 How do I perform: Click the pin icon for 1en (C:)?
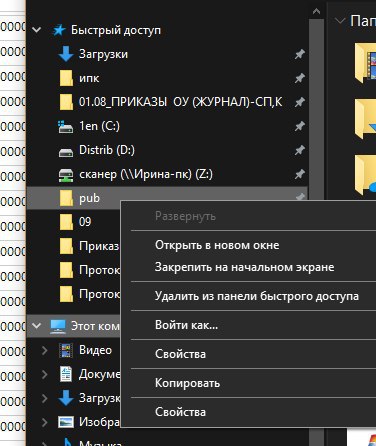(300, 126)
